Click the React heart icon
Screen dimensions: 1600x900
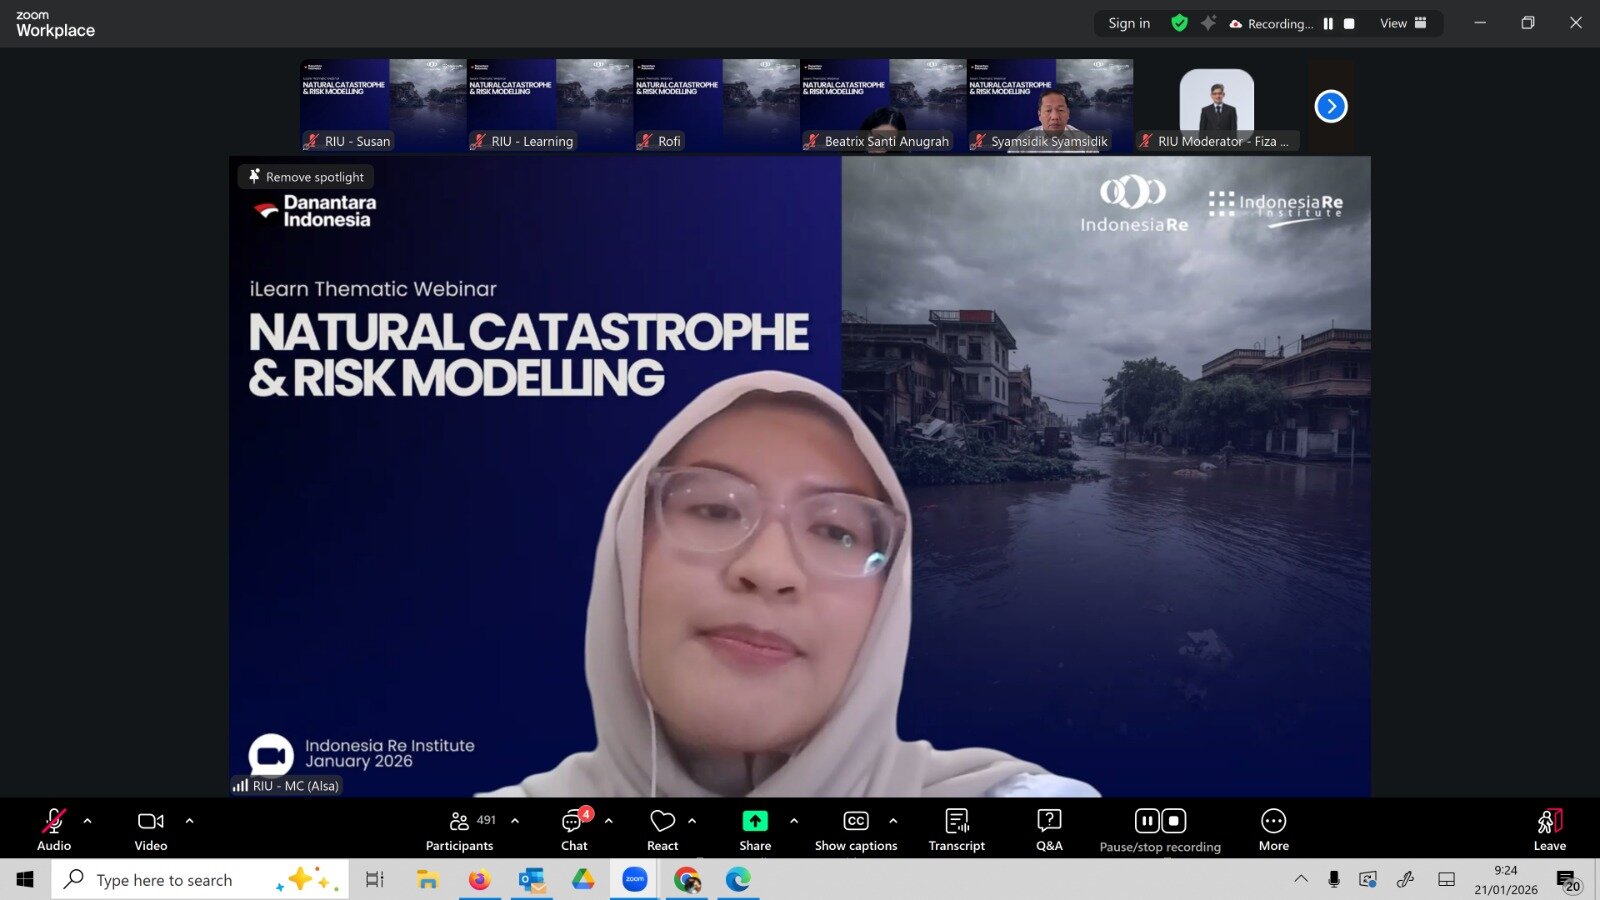coord(662,821)
